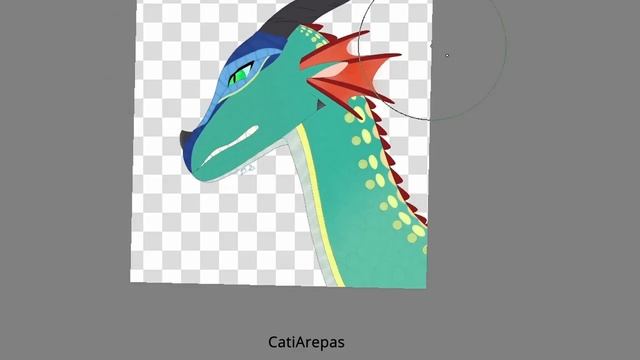Click the CatiArepas caption text
Viewport: 640px width, 360px height.
click(306, 342)
